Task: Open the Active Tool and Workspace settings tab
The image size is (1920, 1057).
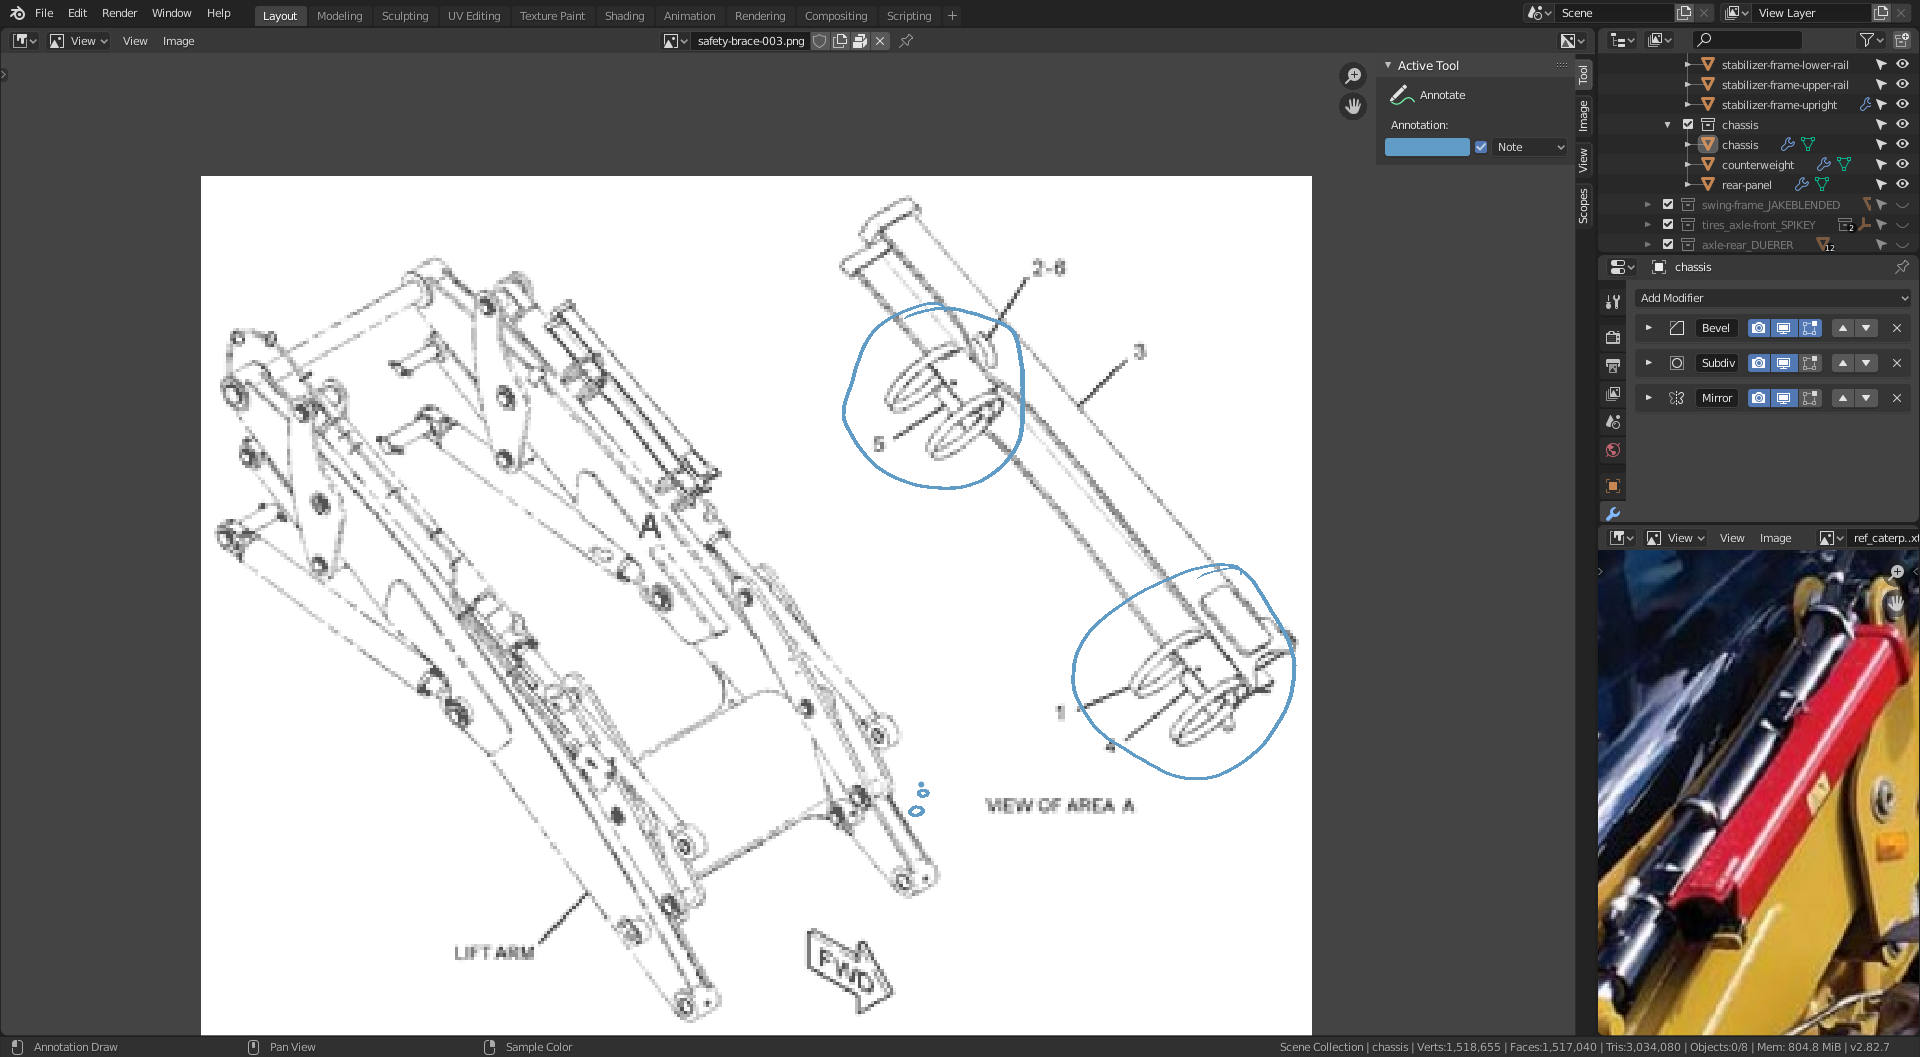Action: (x=1613, y=302)
